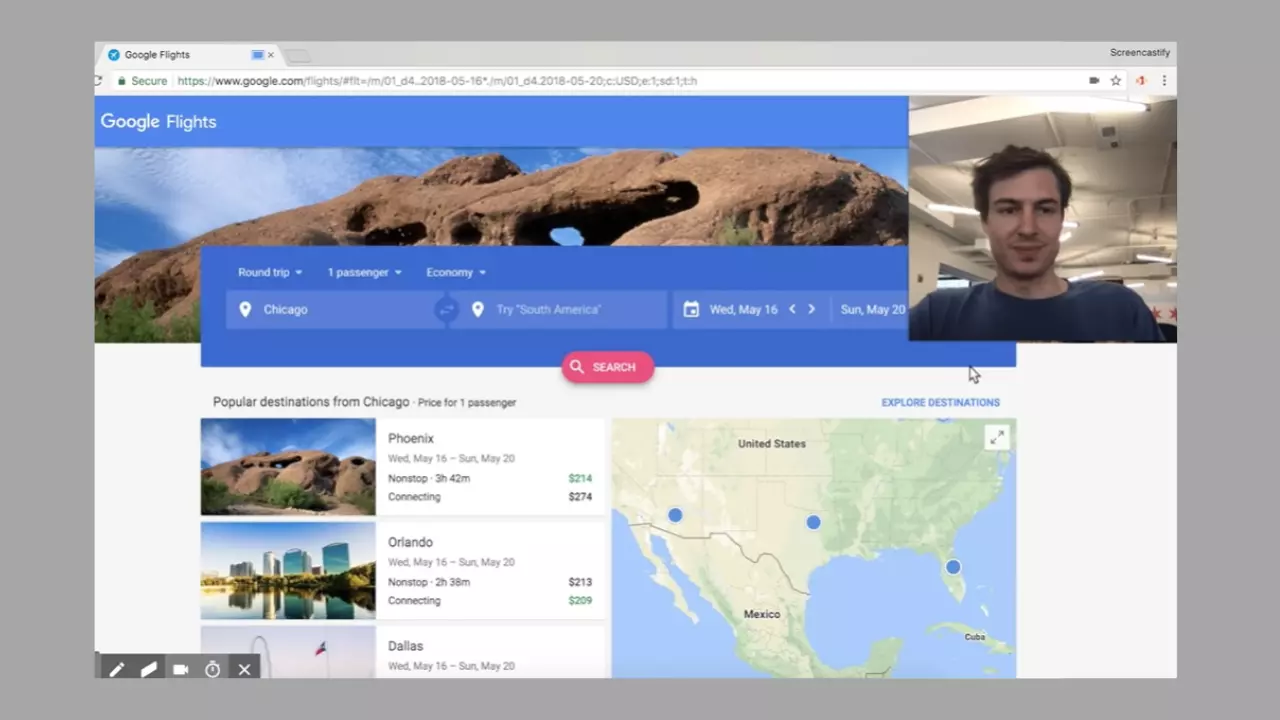Image resolution: width=1280 pixels, height=720 pixels.
Task: Click the Screencastify extension label
Action: point(1140,53)
